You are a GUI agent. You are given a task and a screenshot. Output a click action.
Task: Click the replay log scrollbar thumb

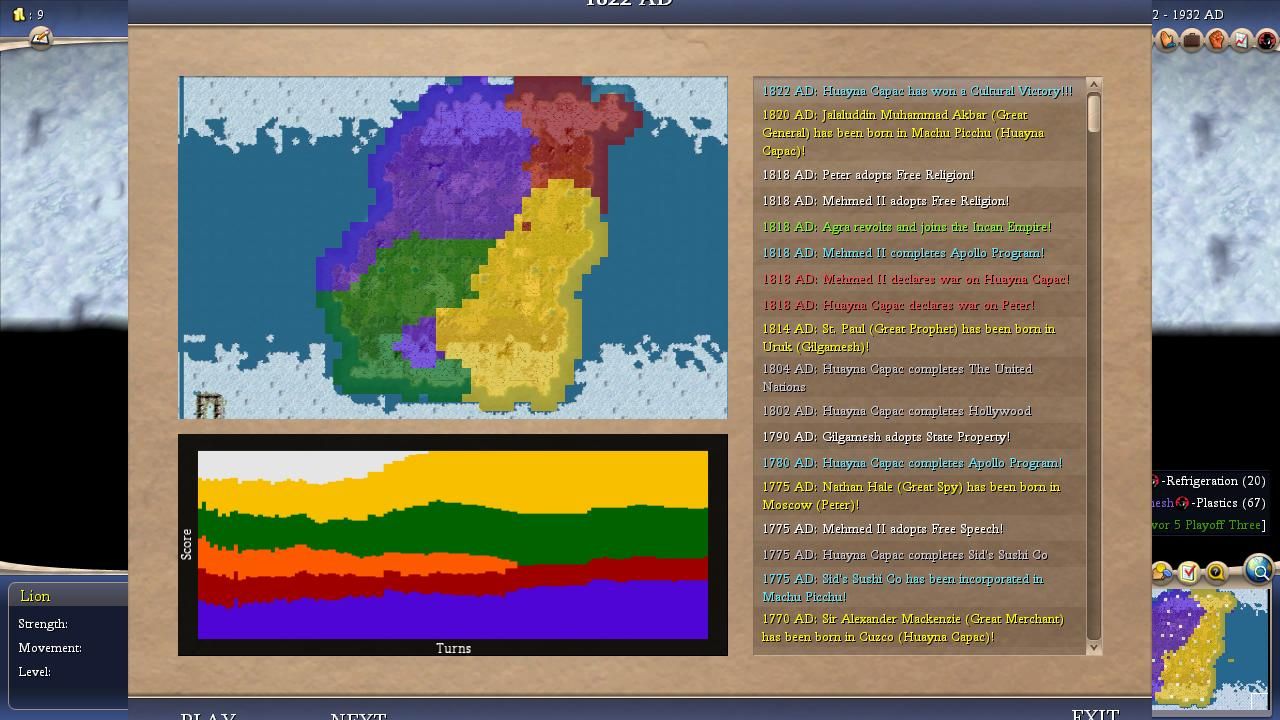(x=1093, y=112)
